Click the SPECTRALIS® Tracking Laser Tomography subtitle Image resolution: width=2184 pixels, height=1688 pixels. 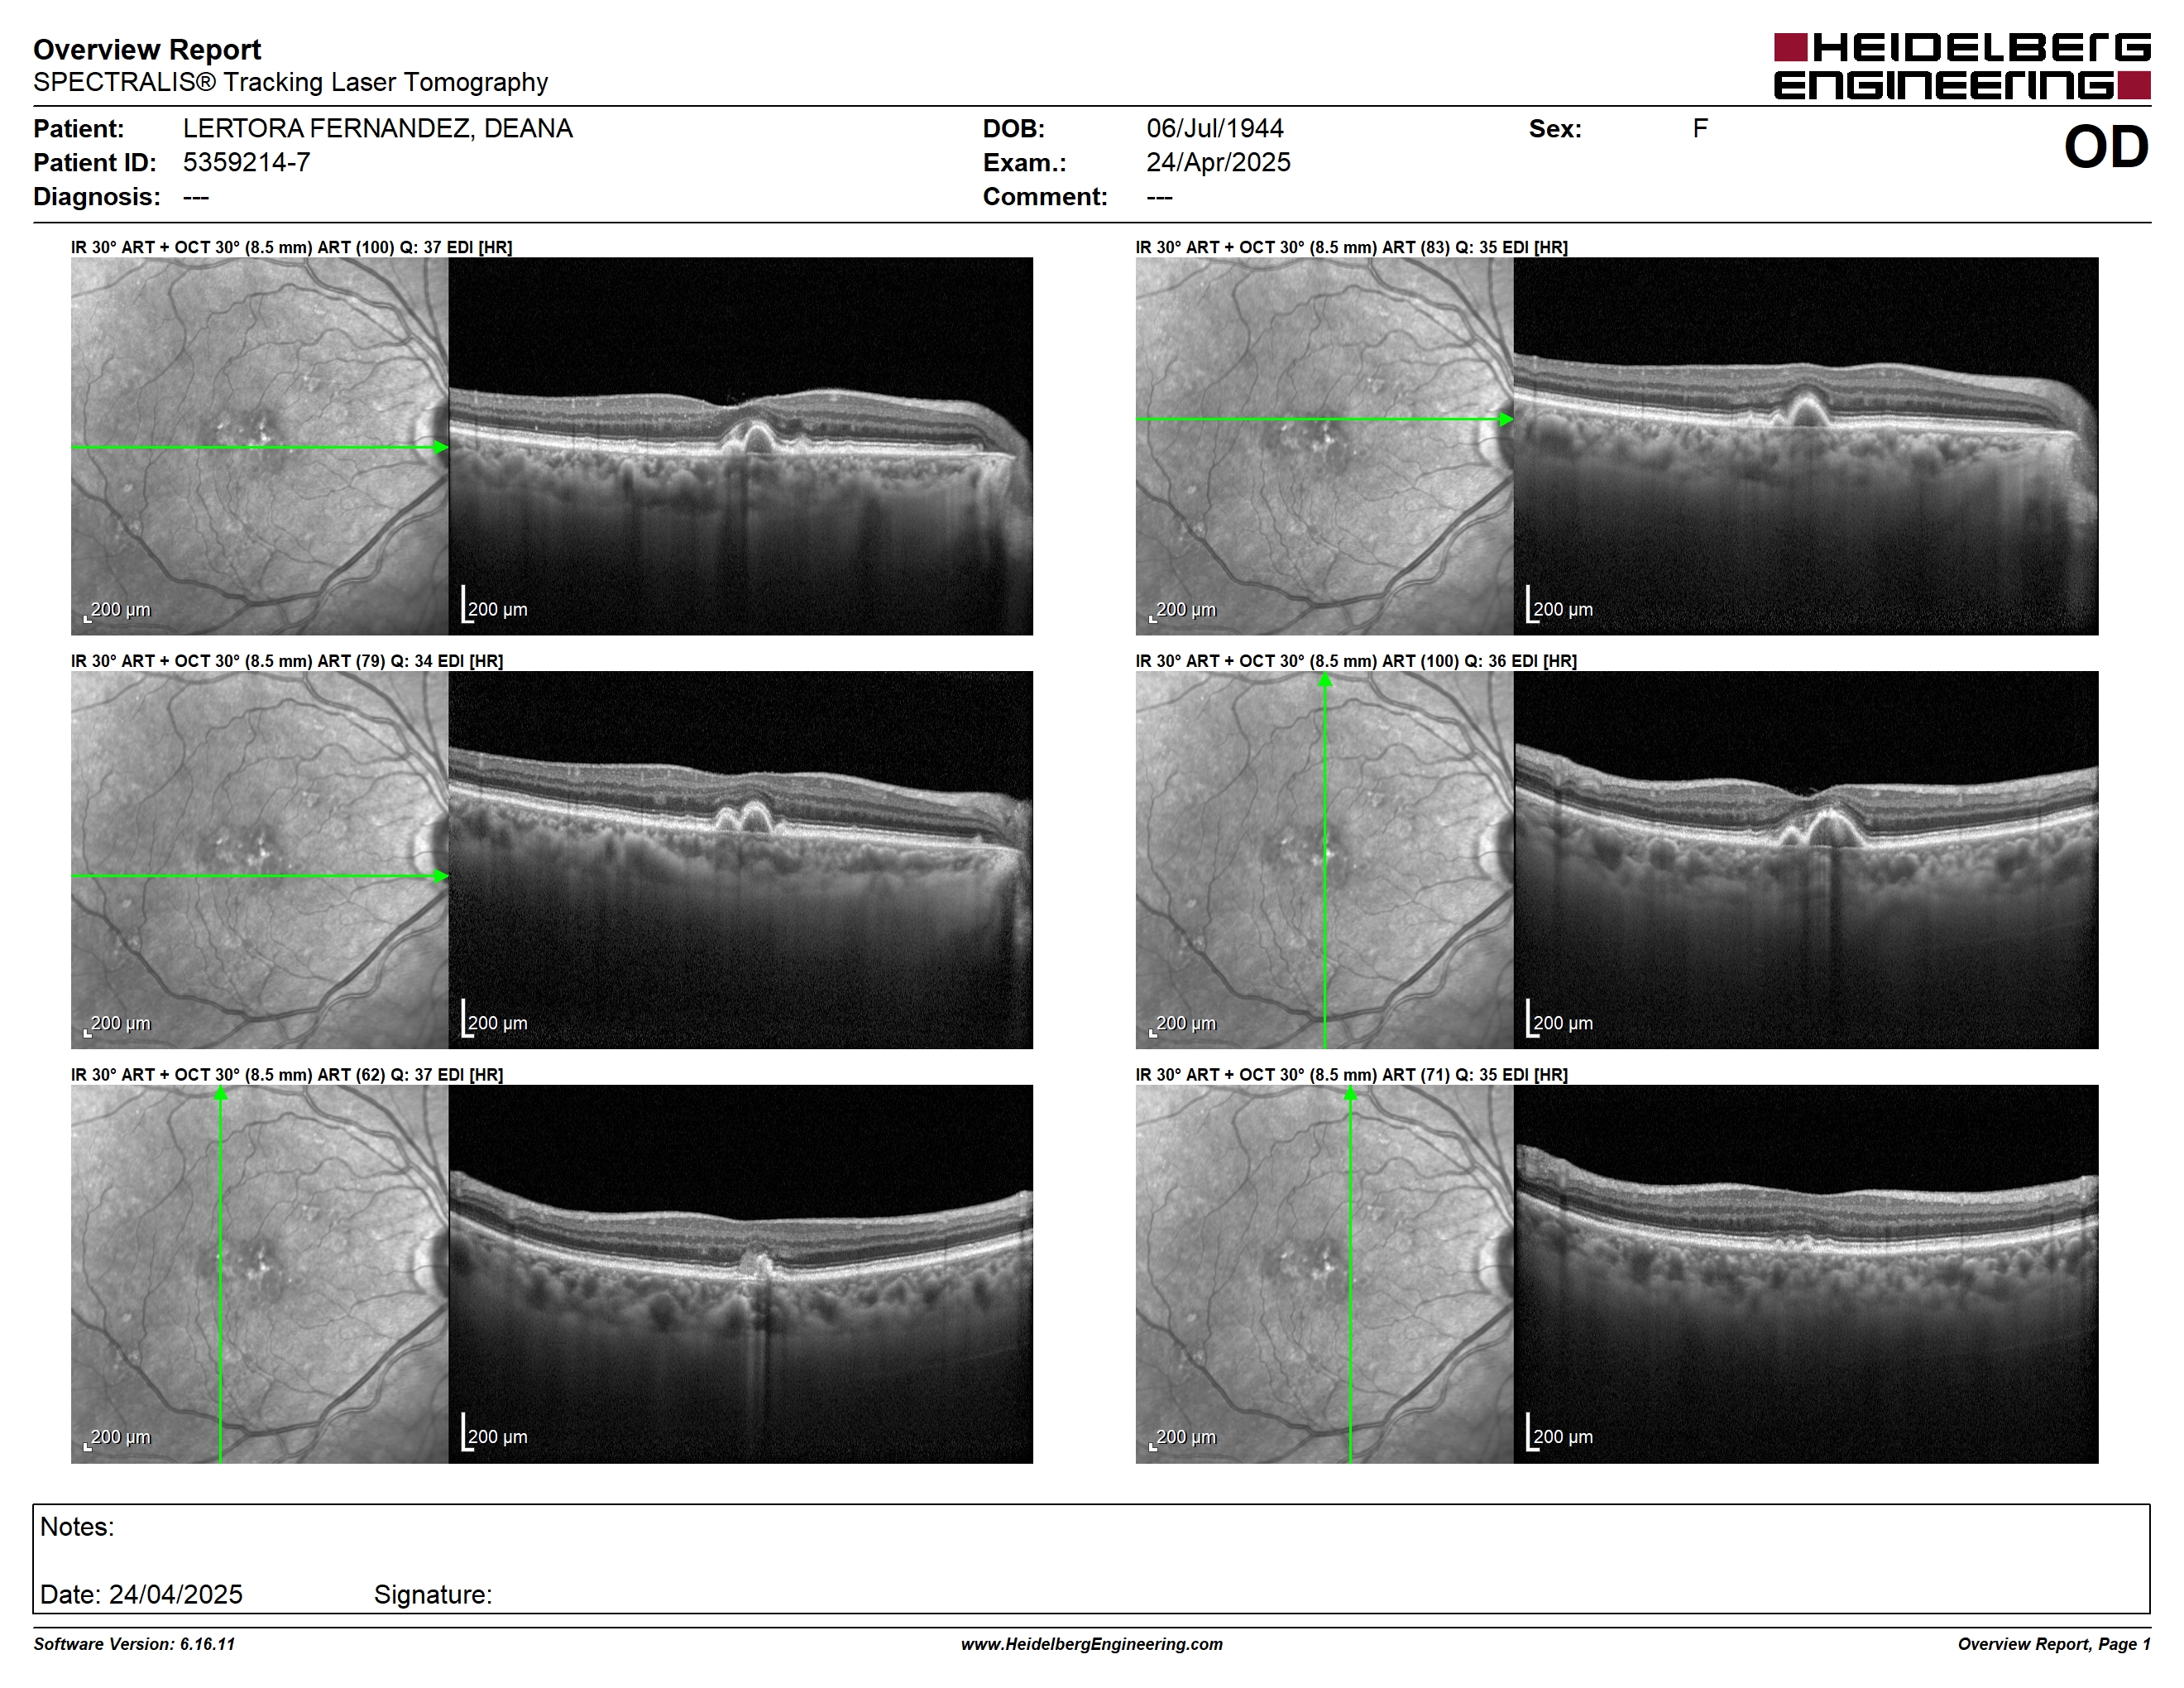click(290, 82)
